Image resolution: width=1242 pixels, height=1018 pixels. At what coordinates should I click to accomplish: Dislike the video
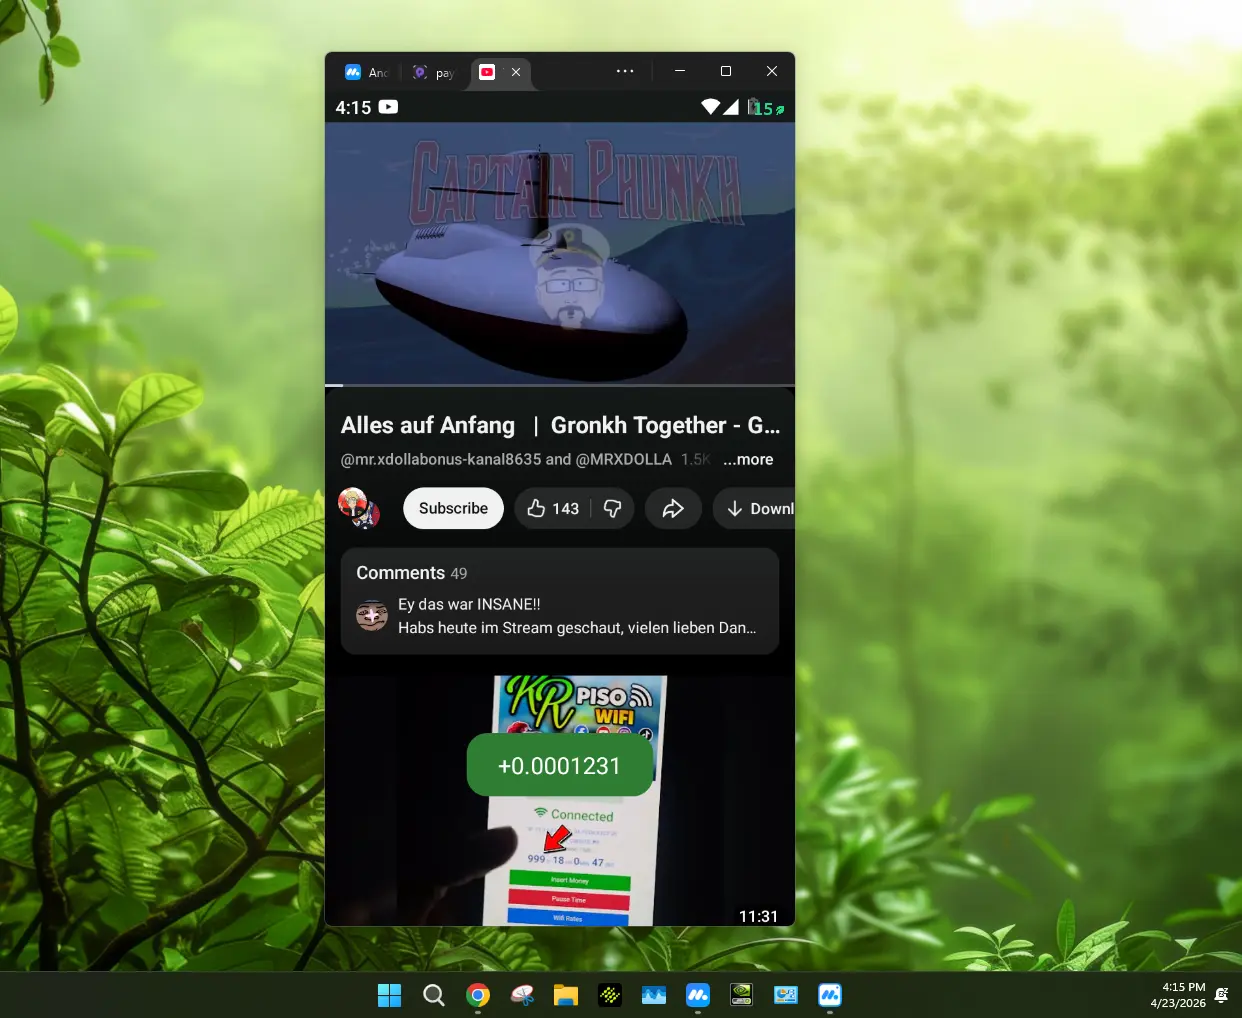pyautogui.click(x=612, y=508)
